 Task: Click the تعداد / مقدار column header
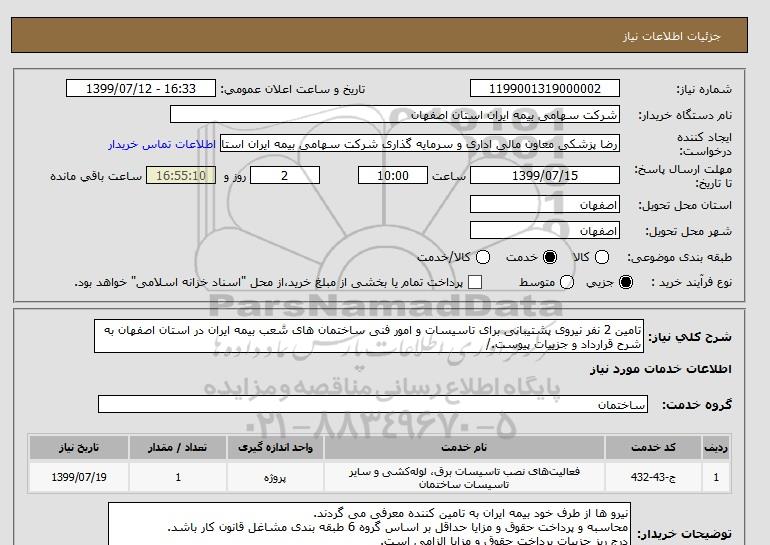coord(177,447)
